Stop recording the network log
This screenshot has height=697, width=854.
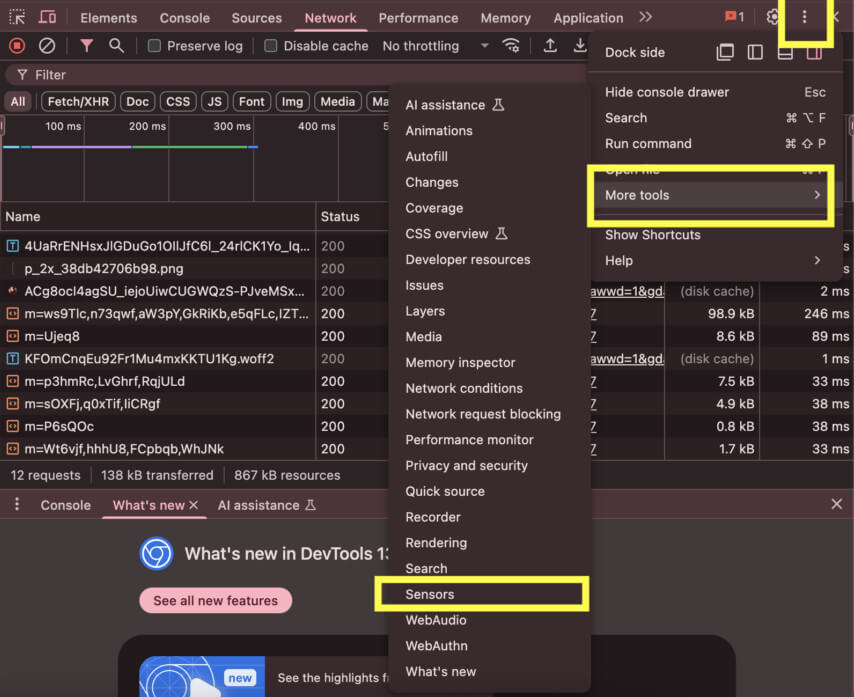(17, 46)
